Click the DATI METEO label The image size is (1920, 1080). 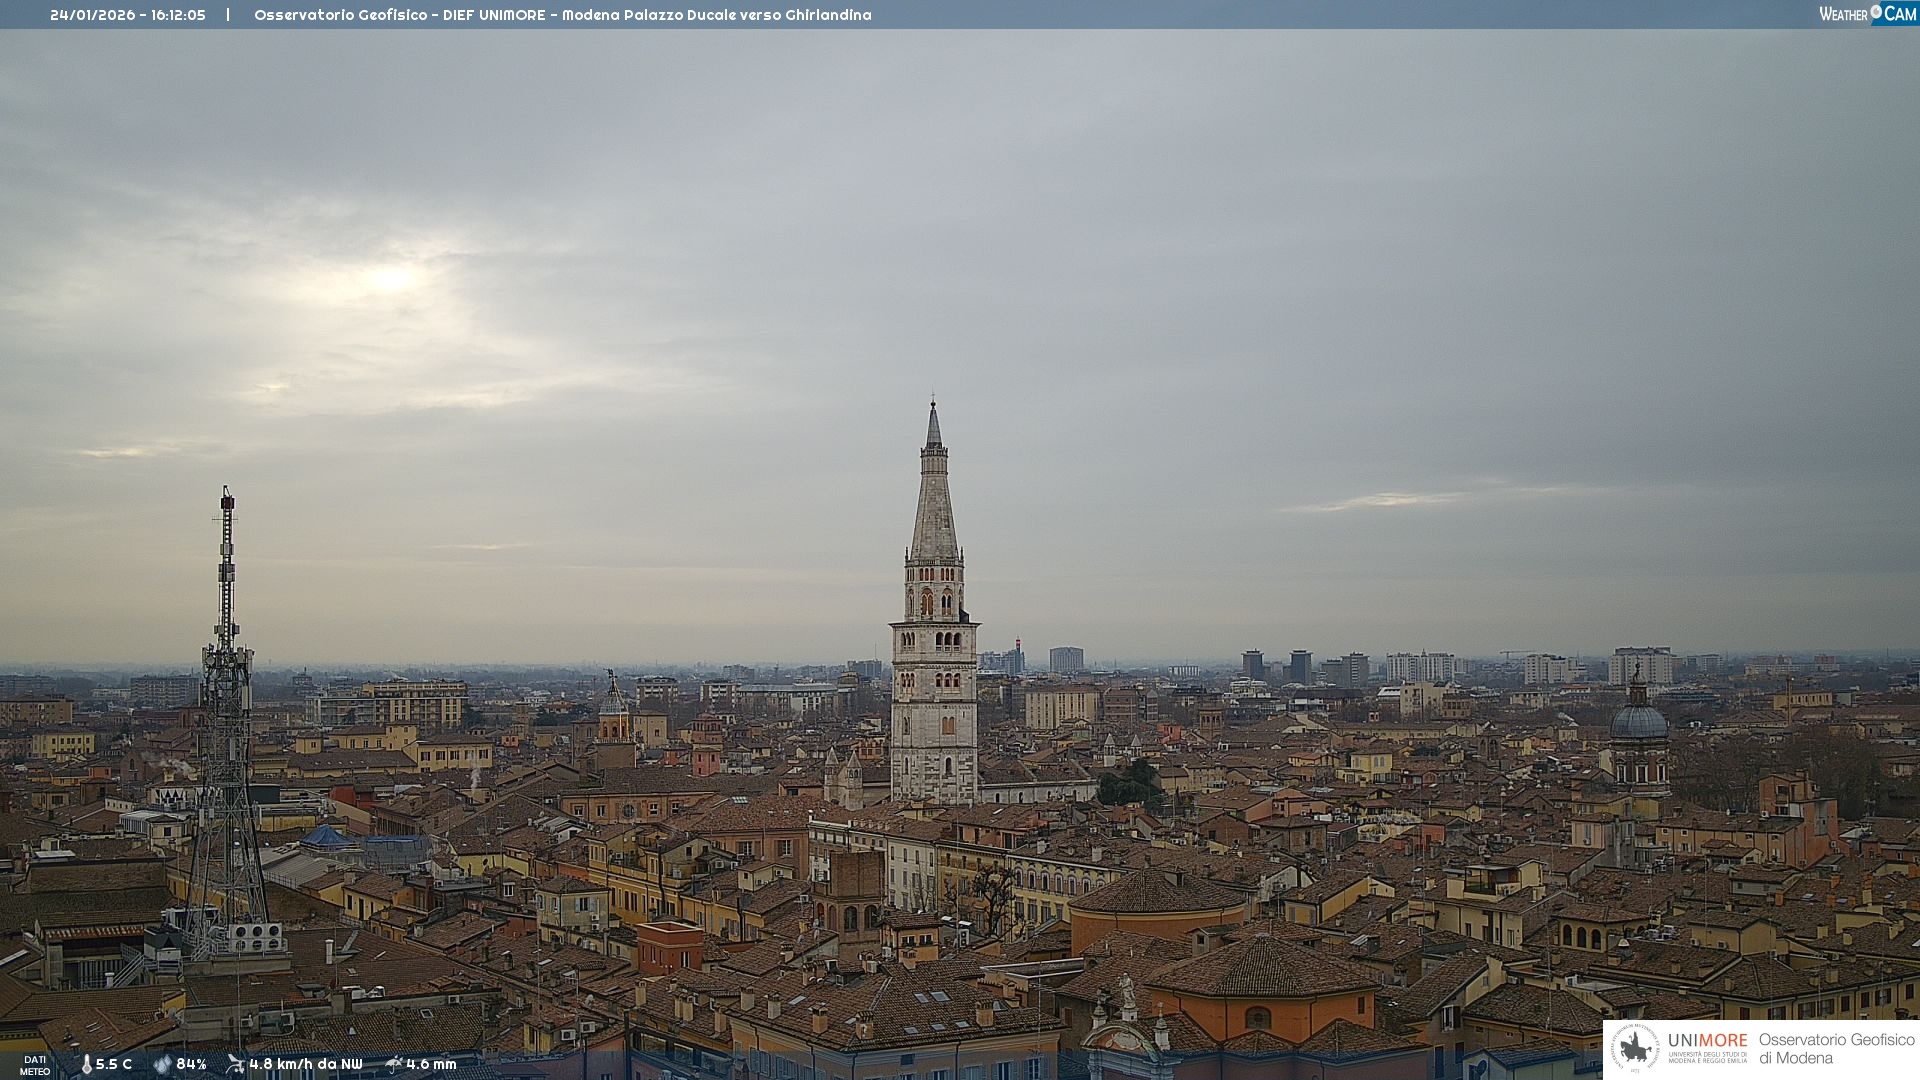34,1066
